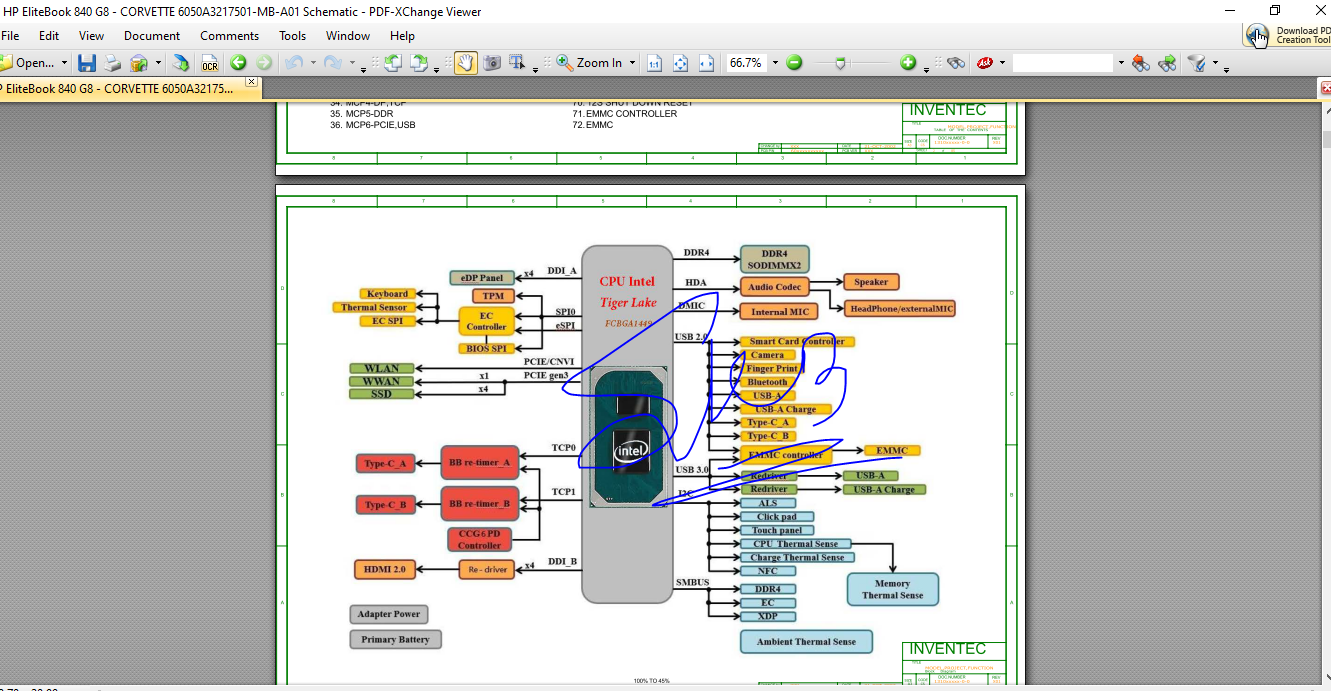Click the 'HDMI 2.0' block in diagram
This screenshot has height=691, width=1331.
tap(385, 569)
